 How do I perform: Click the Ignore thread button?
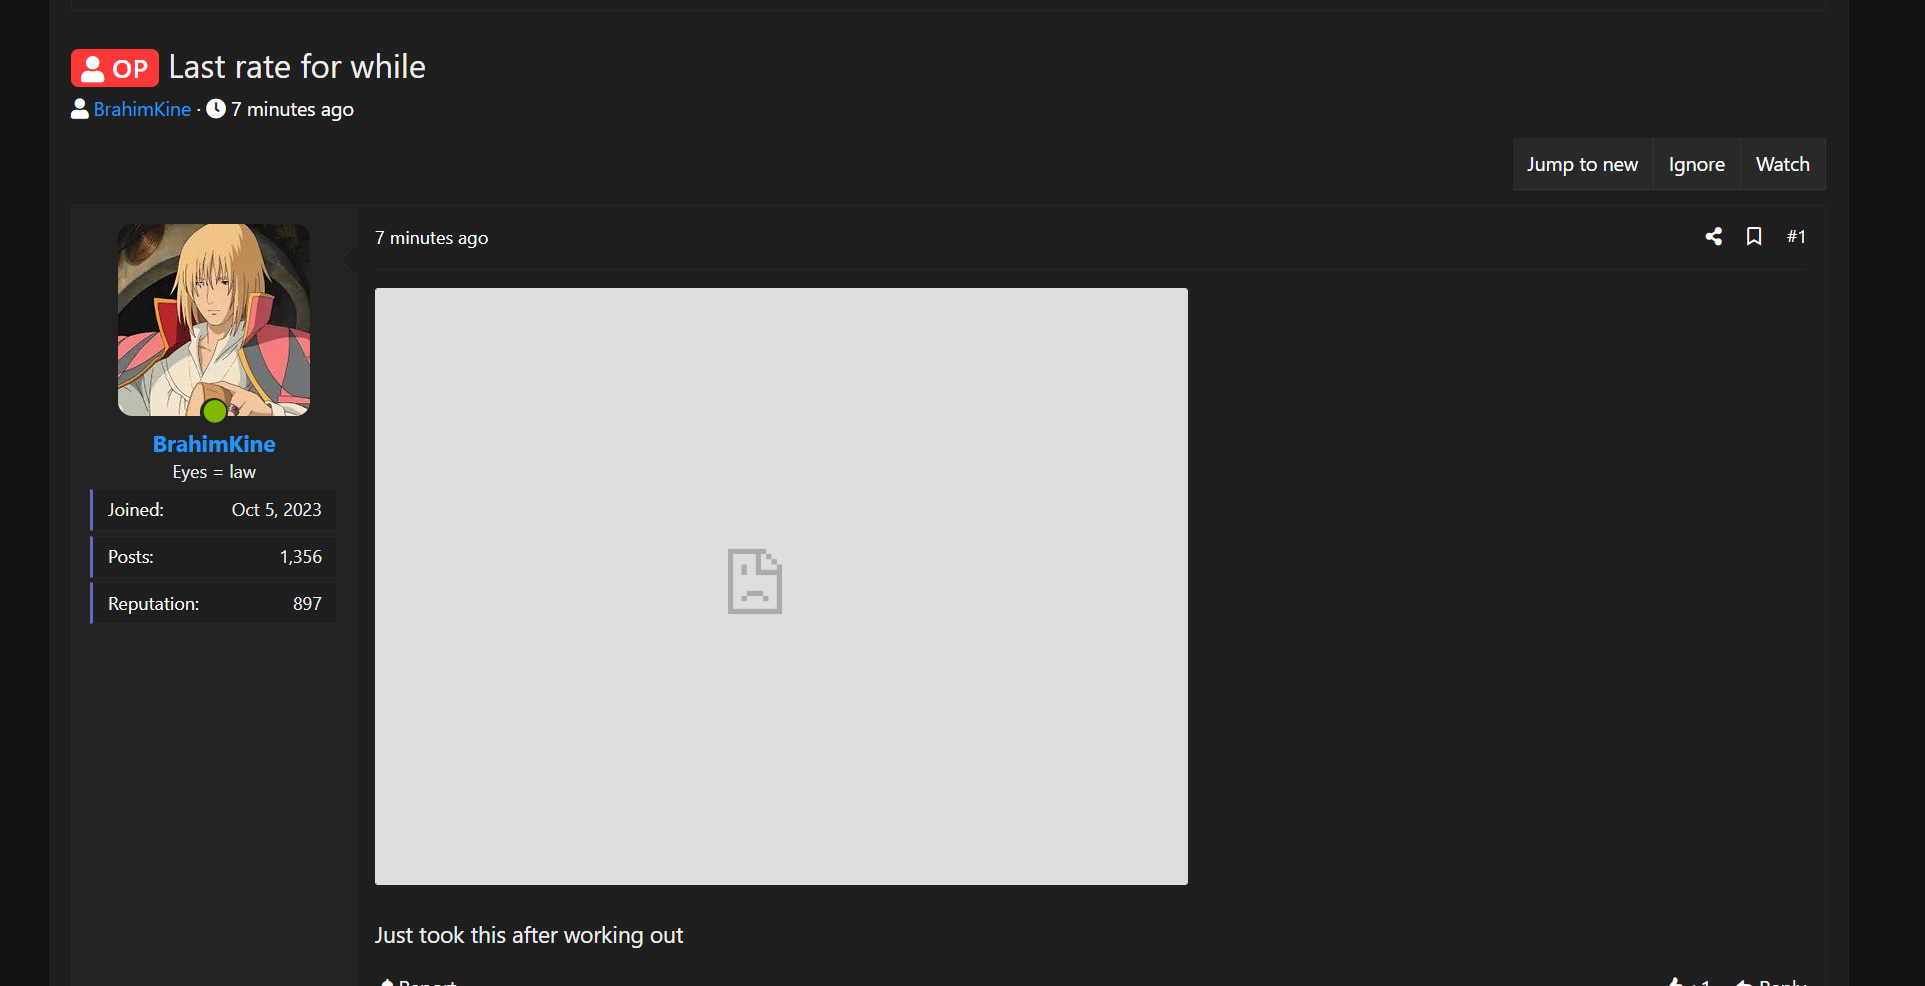pyautogui.click(x=1696, y=164)
